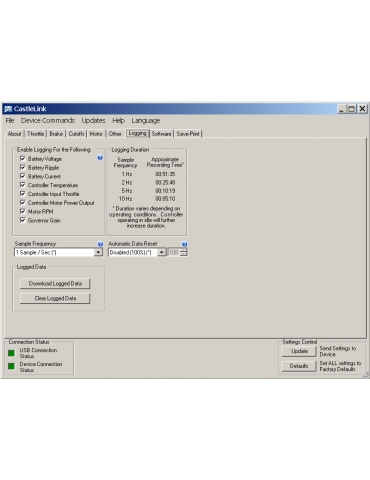Click the Device Connection Status green indicator
370x480 pixels.
tap(11, 366)
